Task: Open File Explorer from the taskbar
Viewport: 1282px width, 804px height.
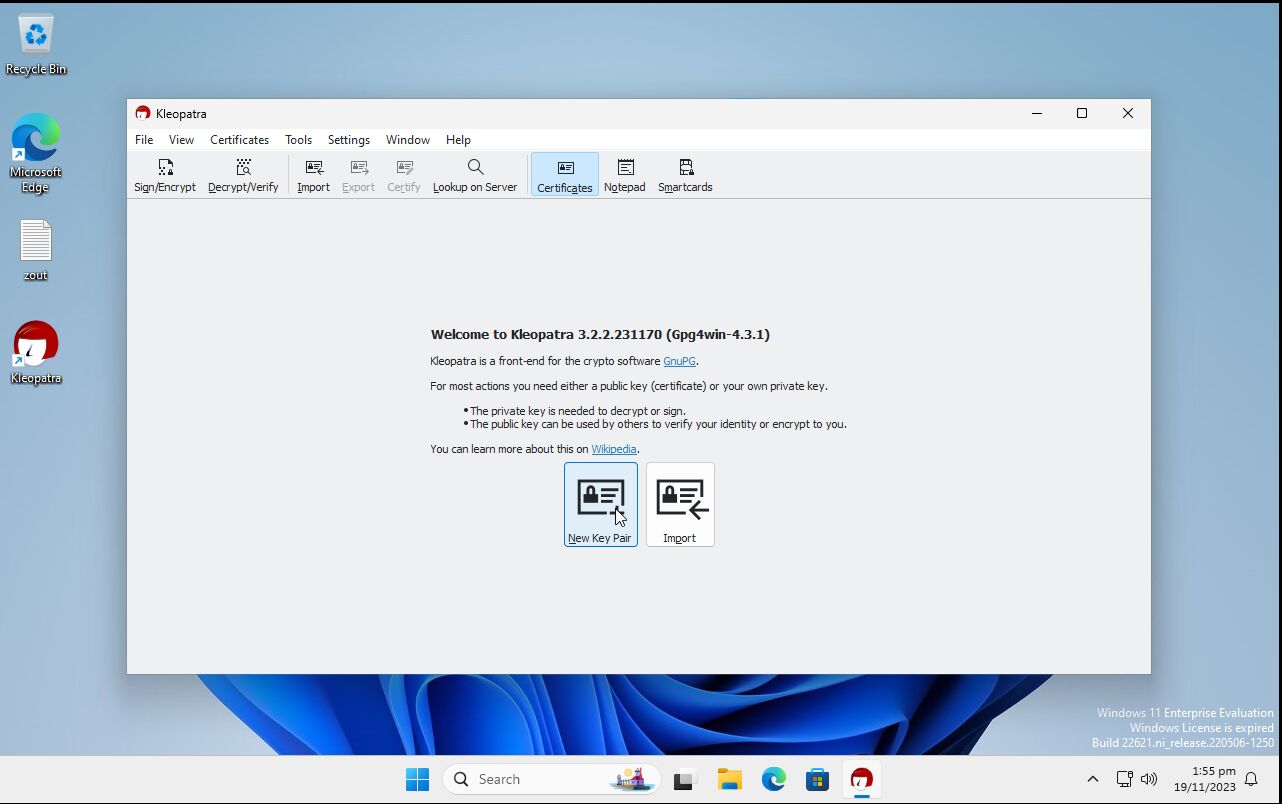Action: pyautogui.click(x=729, y=779)
